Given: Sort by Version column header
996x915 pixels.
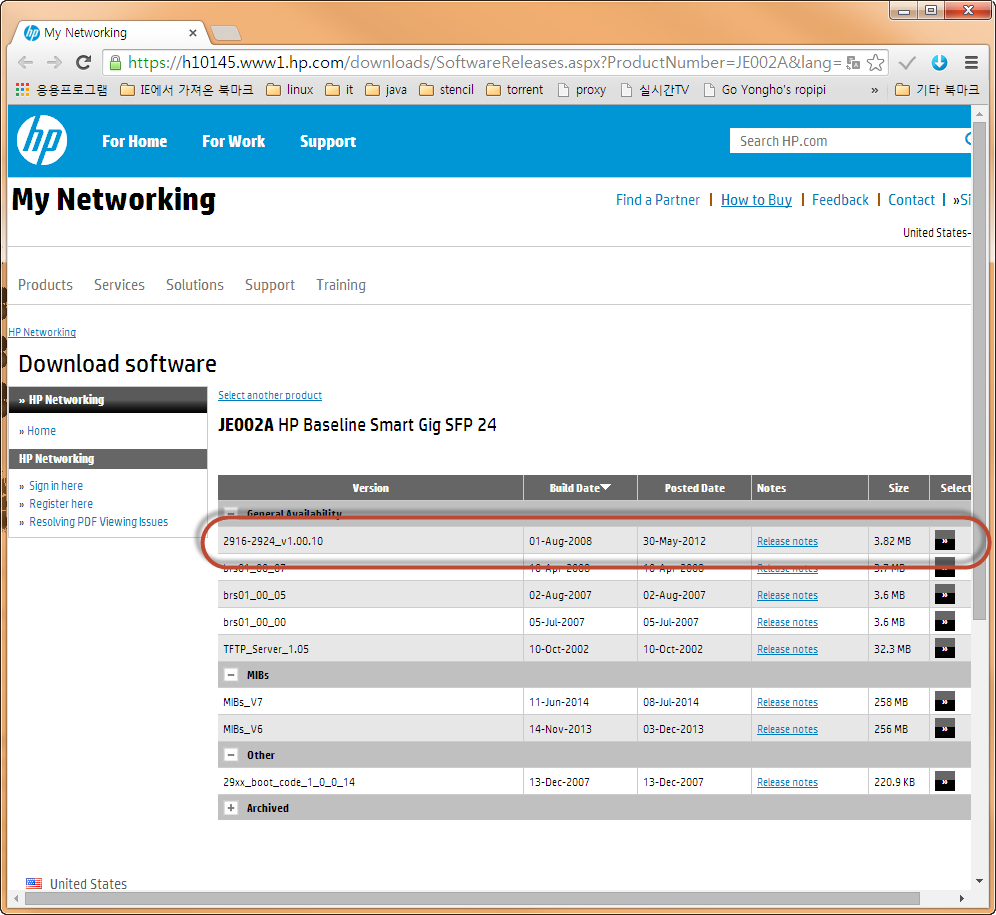Looking at the screenshot, I should 370,487.
